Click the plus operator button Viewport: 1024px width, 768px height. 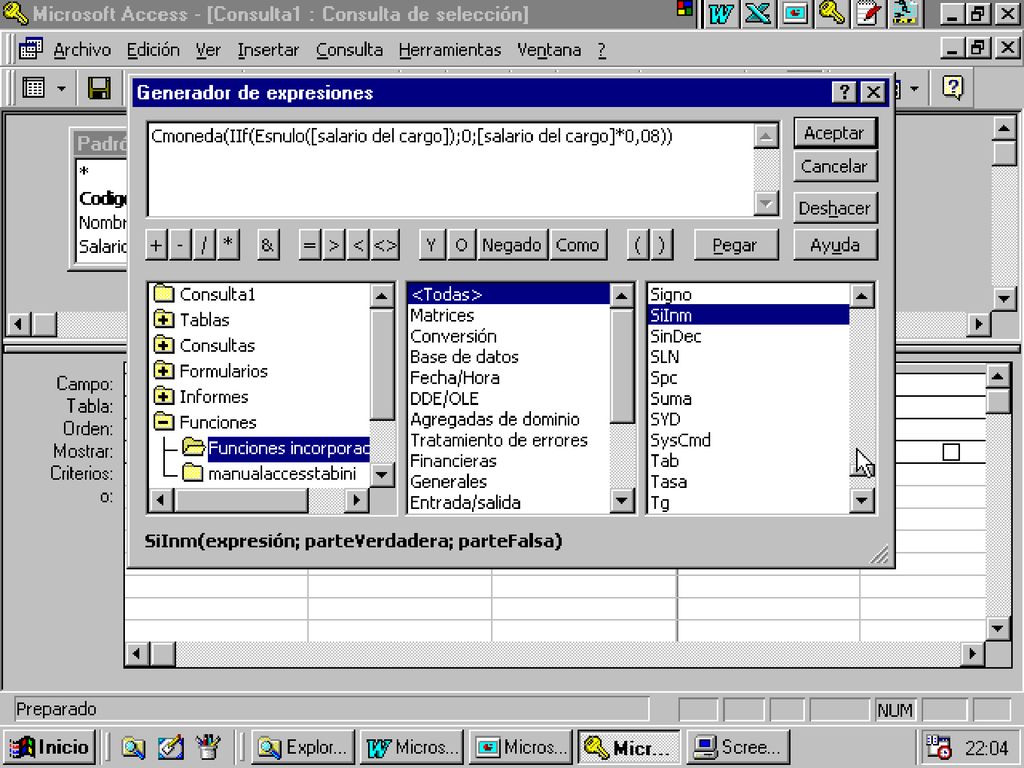(156, 246)
